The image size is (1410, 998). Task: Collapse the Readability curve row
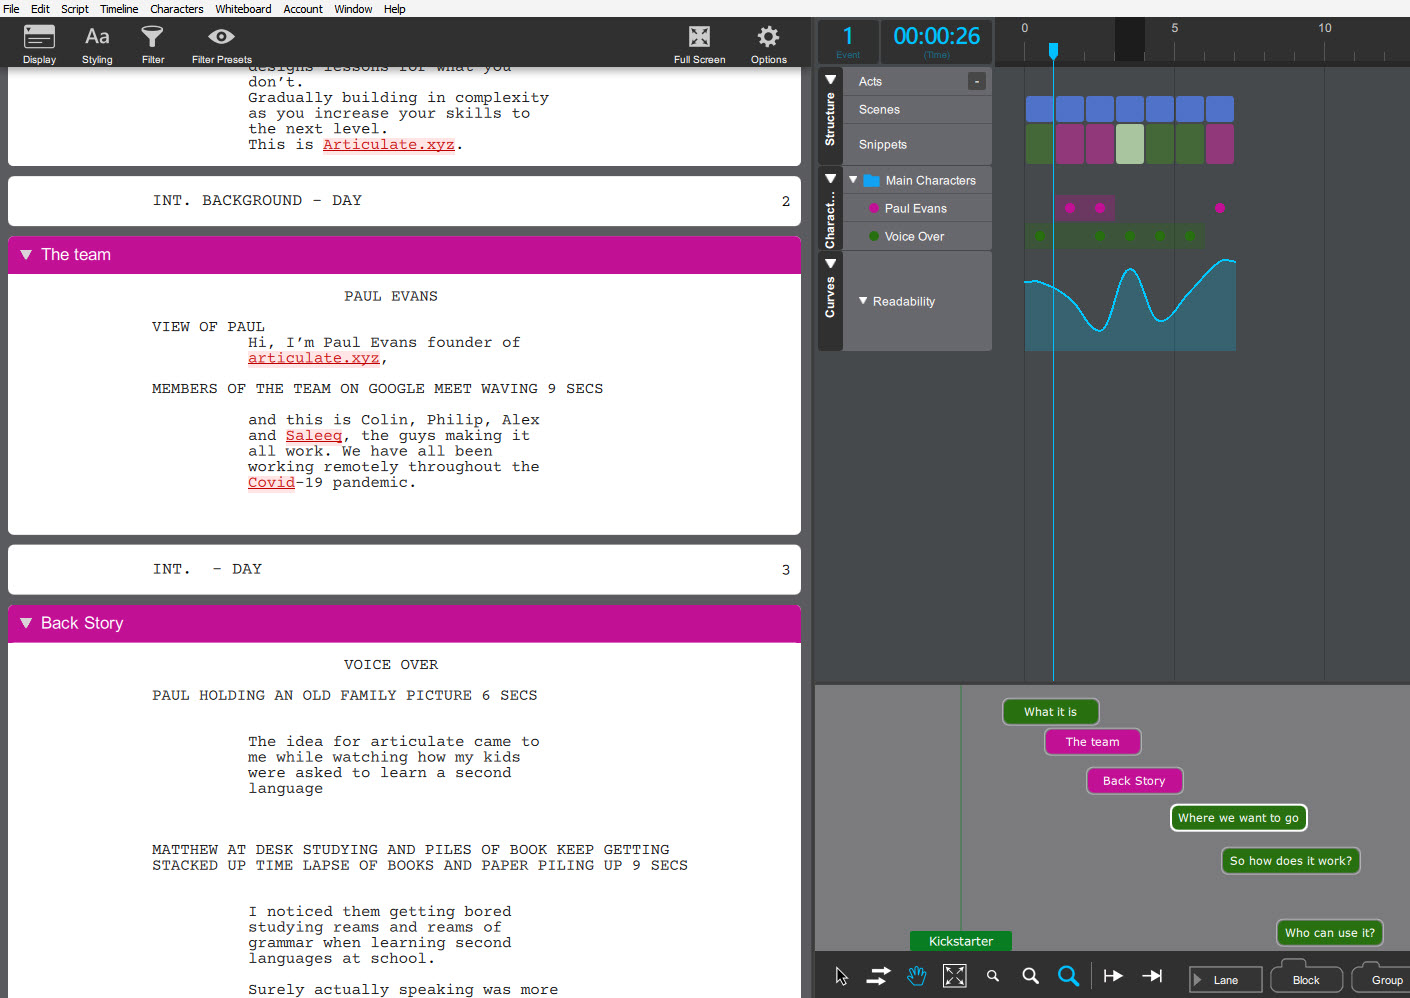pos(863,301)
